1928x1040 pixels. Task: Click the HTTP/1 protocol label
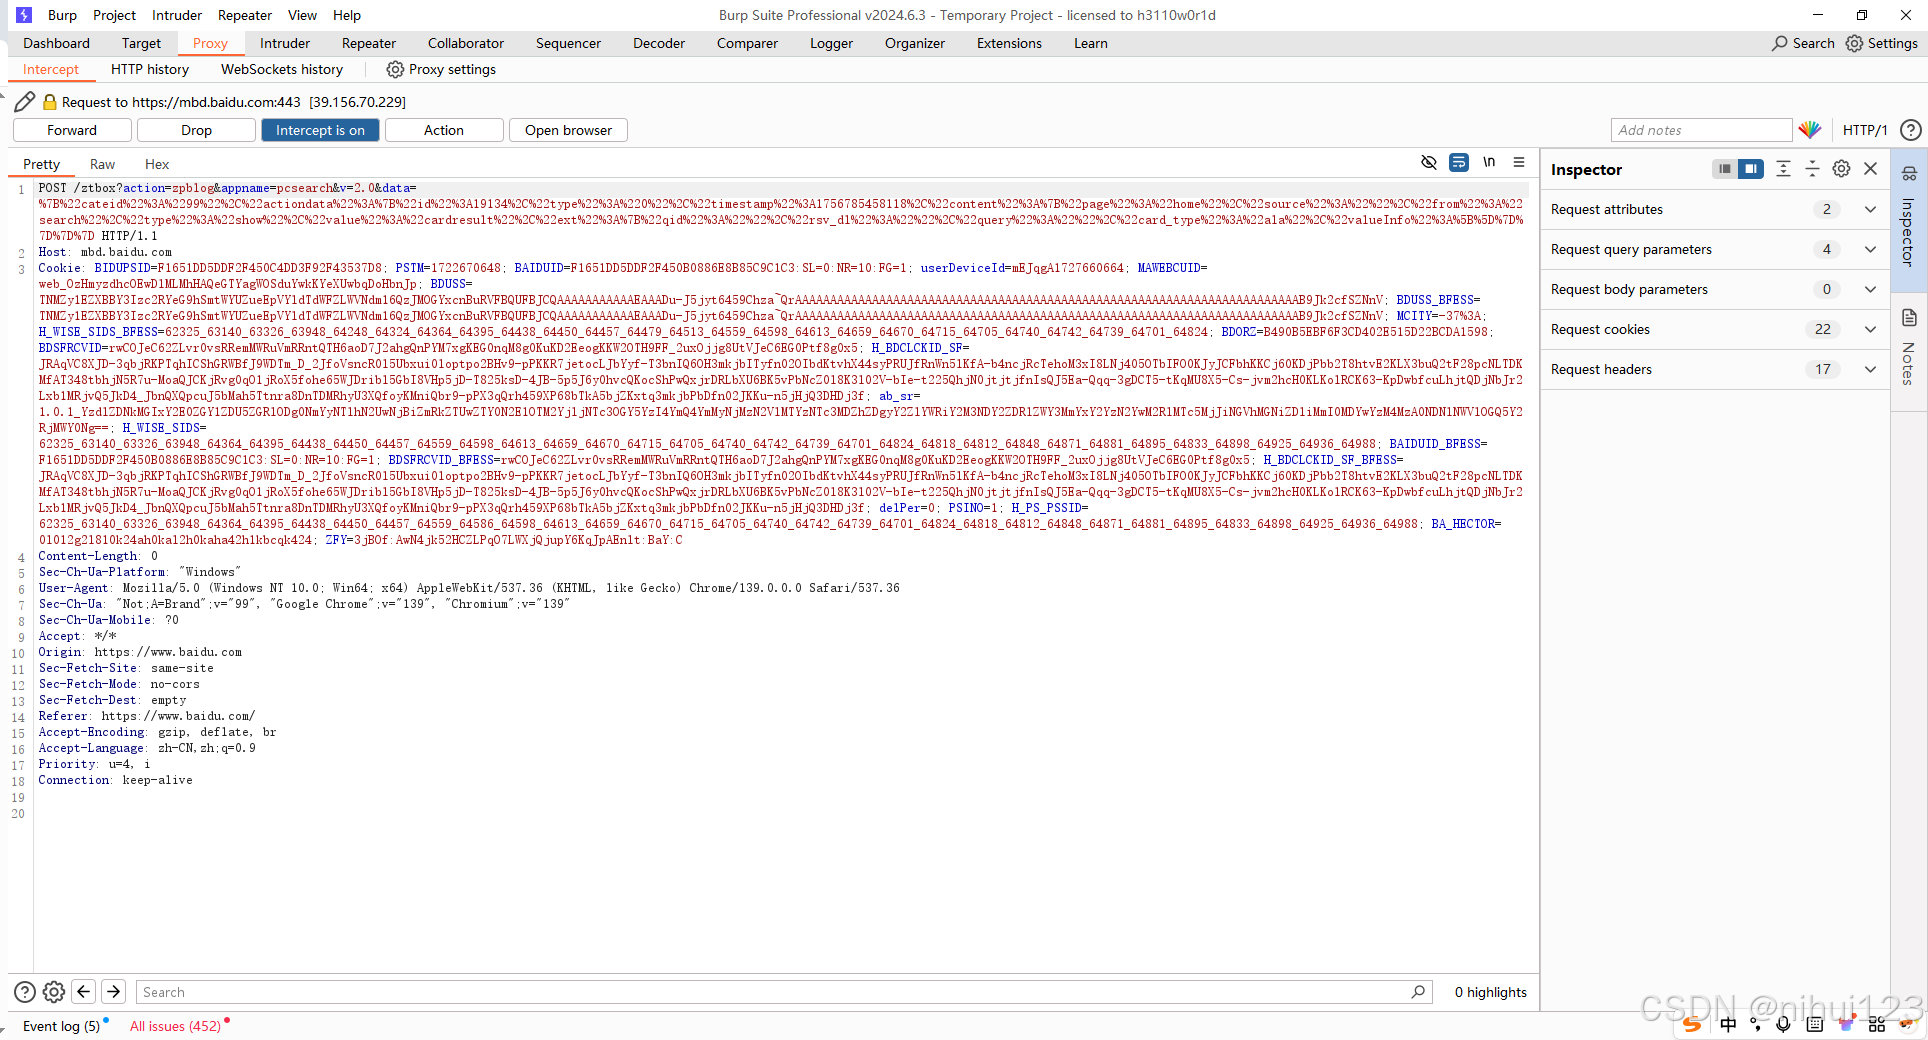[x=1865, y=130]
